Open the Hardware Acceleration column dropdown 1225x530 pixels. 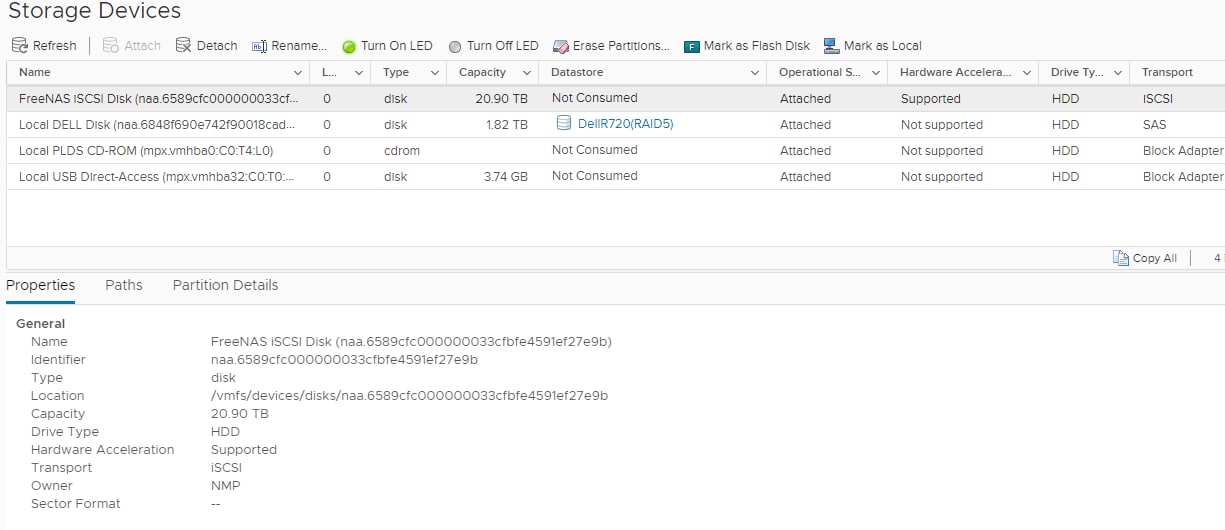(1026, 73)
